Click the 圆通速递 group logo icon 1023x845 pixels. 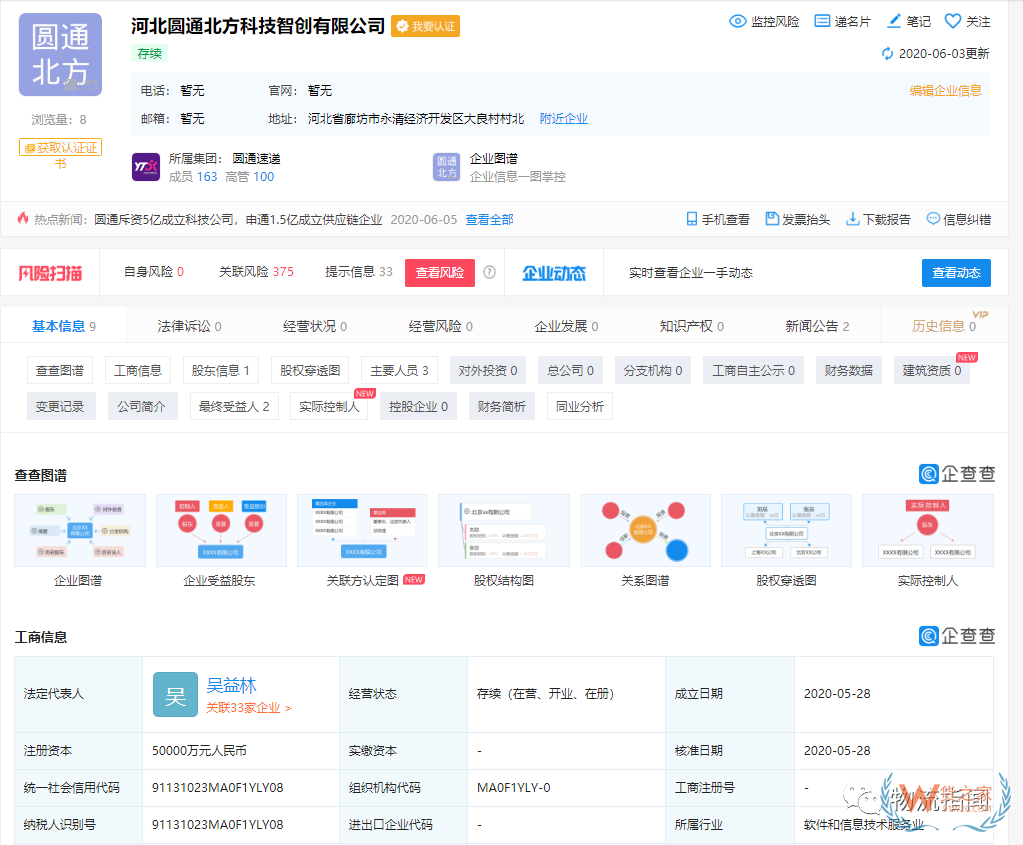tap(145, 167)
